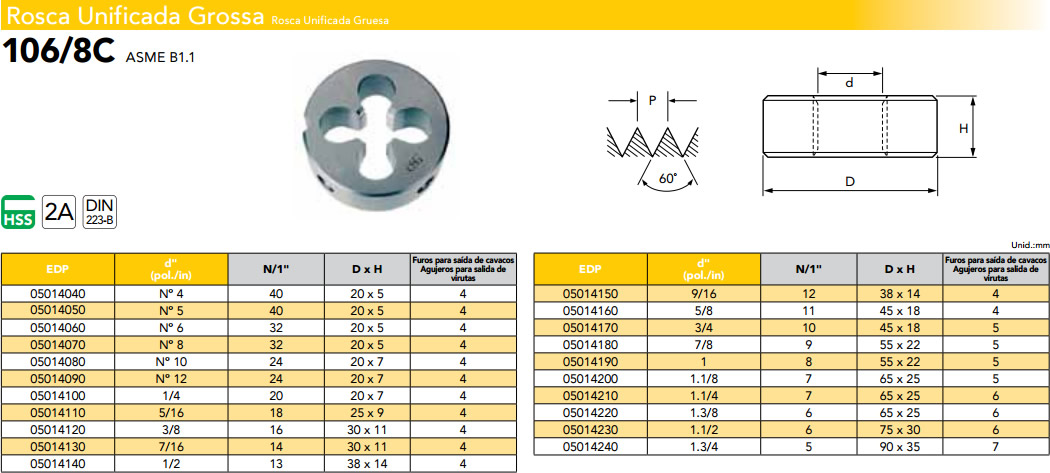This screenshot has width=1050, height=473.
Task: Click the D x H header in the left table
Action: [367, 270]
